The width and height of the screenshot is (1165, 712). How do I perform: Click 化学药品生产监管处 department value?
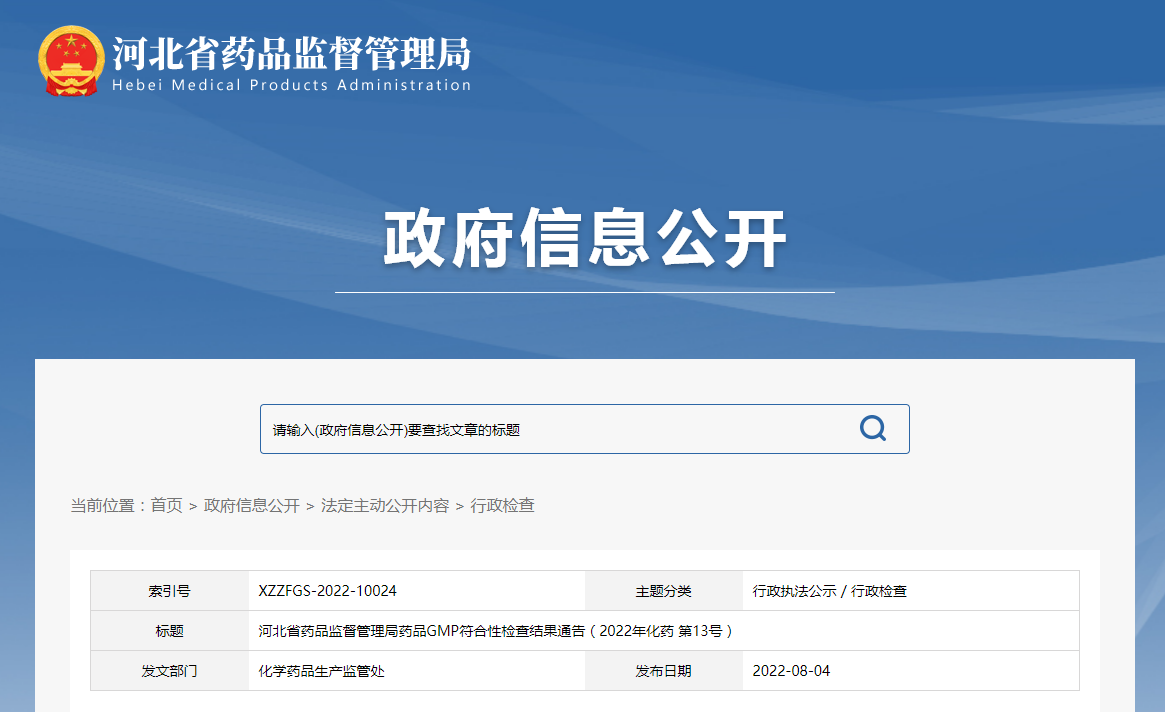point(322,671)
